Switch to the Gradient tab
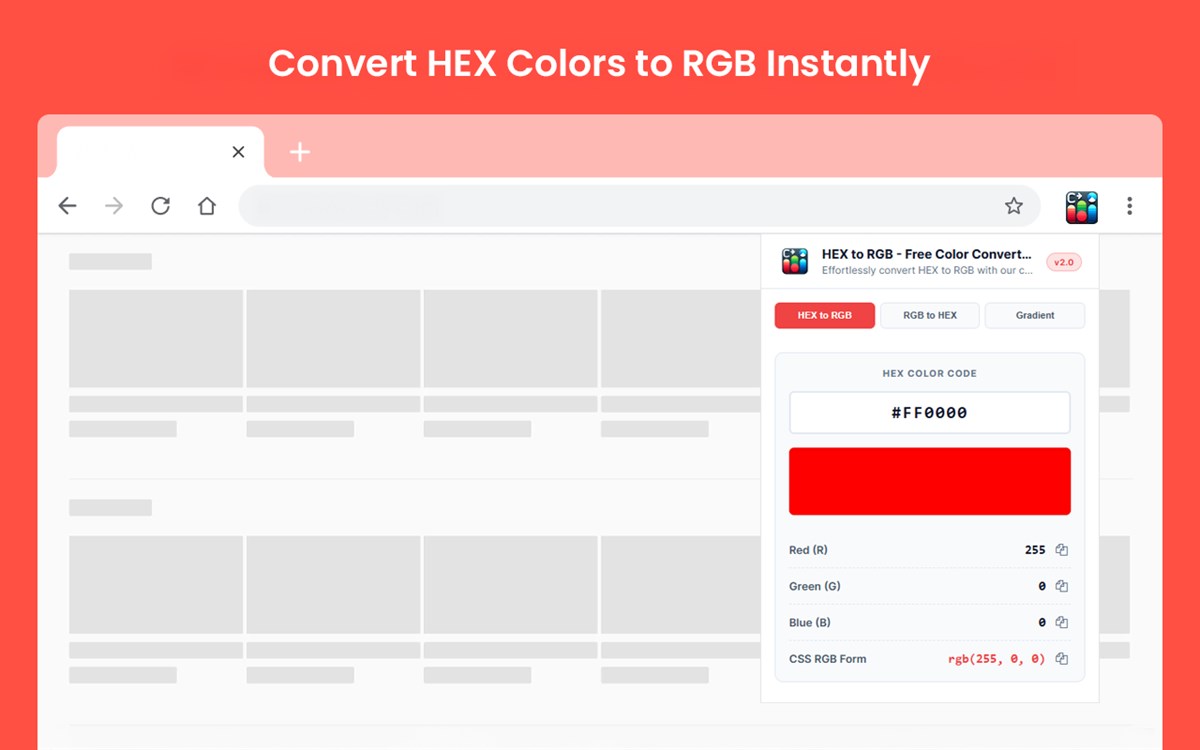1200x750 pixels. [x=1035, y=315]
